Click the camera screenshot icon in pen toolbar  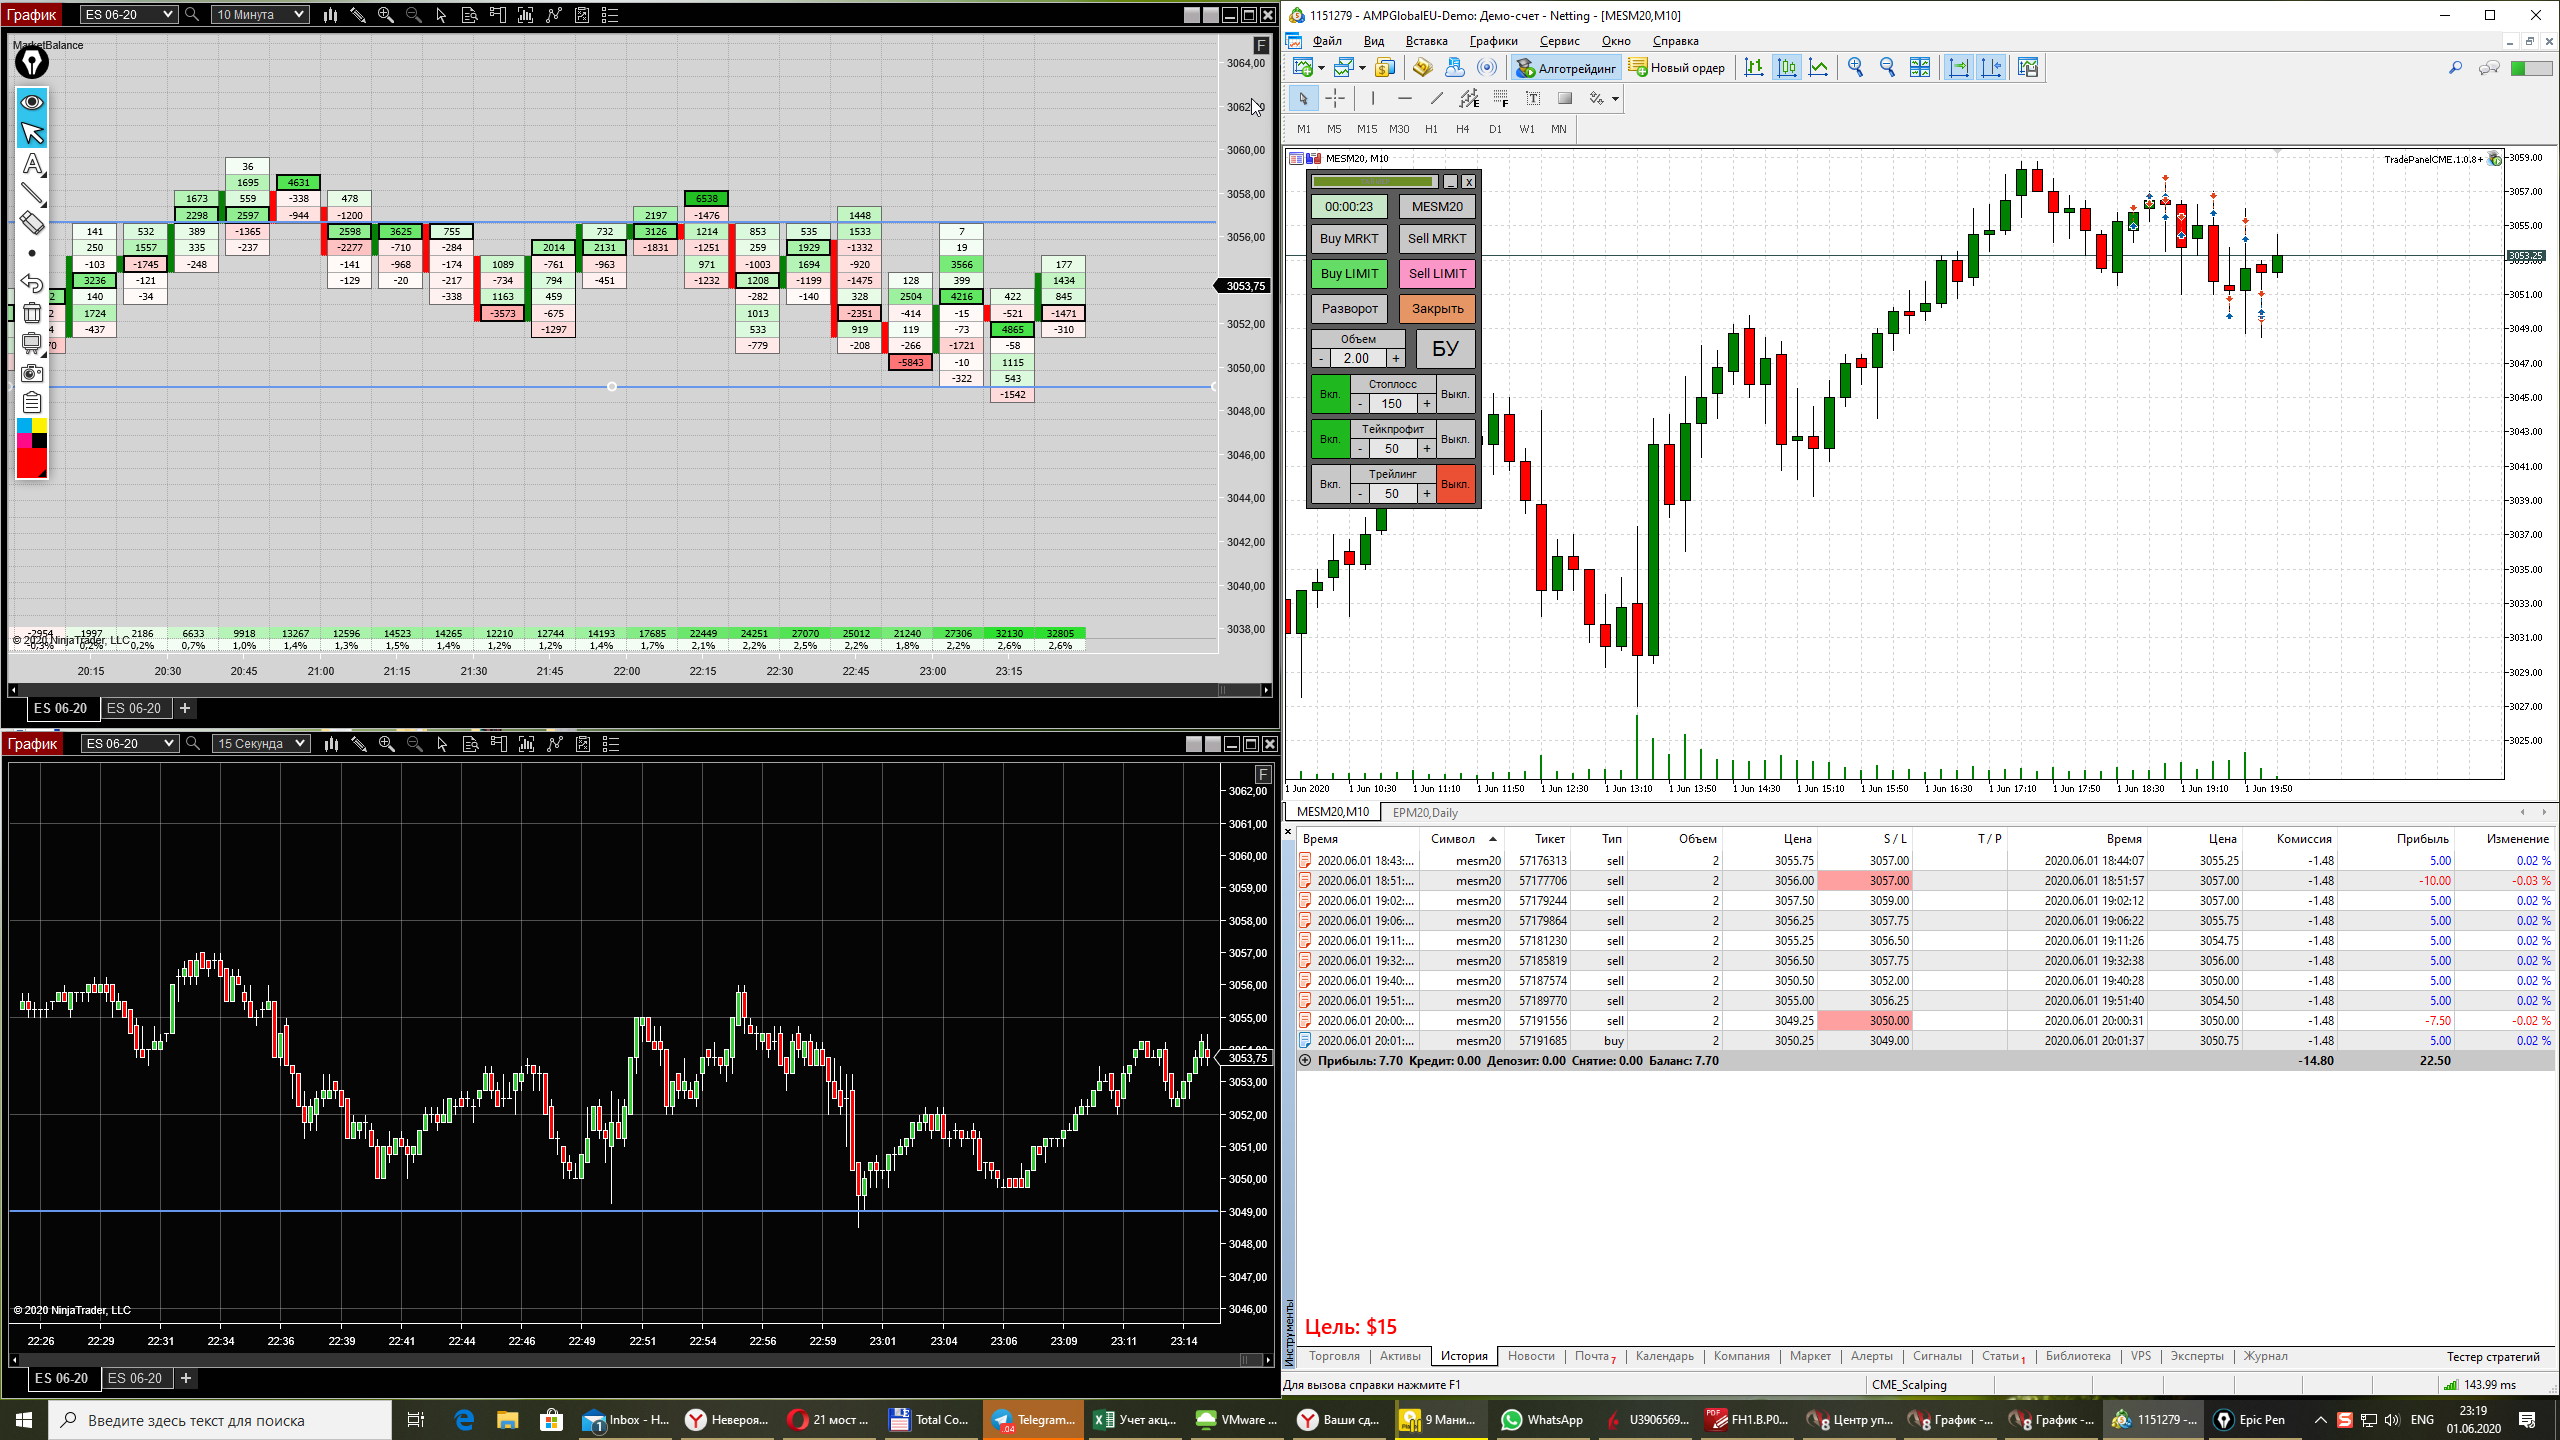click(x=32, y=373)
